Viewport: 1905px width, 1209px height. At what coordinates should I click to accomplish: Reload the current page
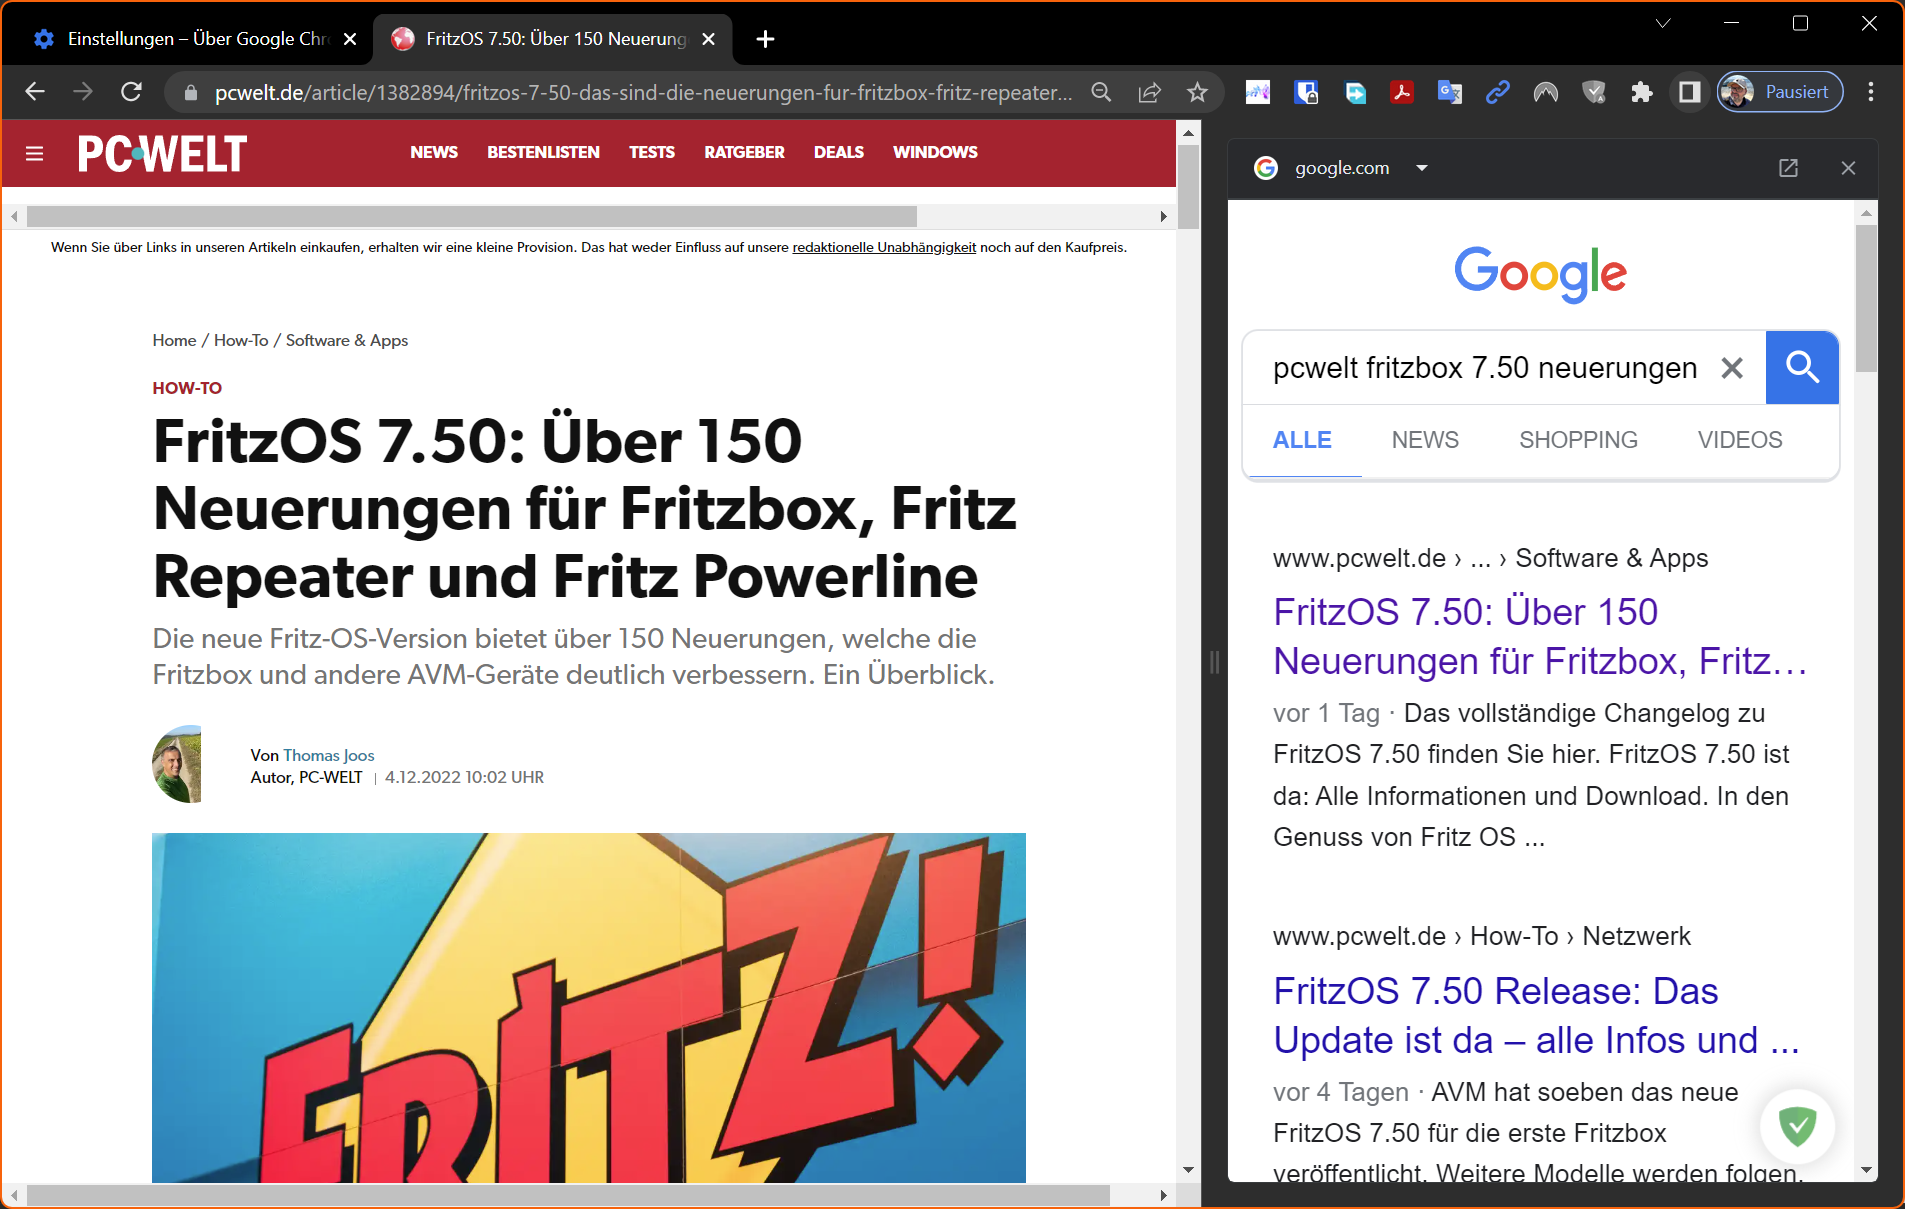pos(131,92)
